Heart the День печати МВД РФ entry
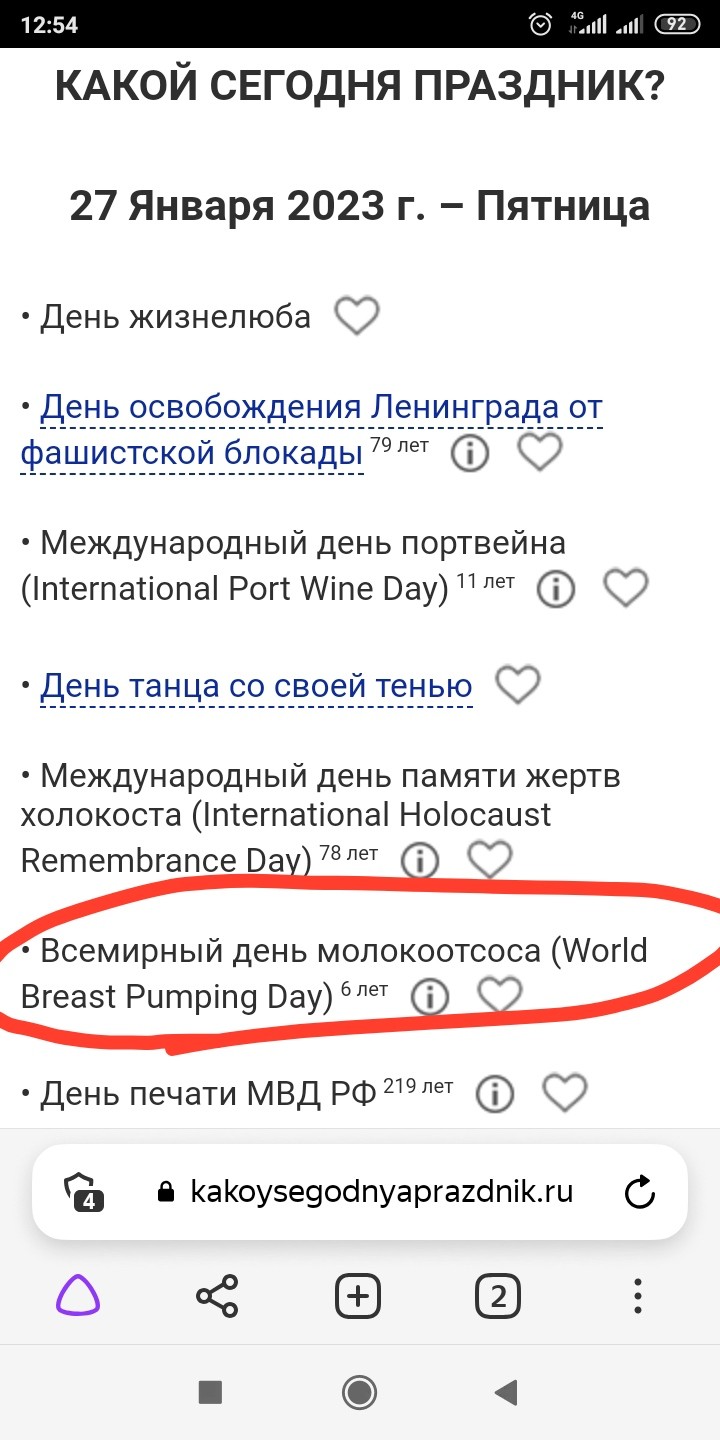Image resolution: width=720 pixels, height=1440 pixels. 564,1093
